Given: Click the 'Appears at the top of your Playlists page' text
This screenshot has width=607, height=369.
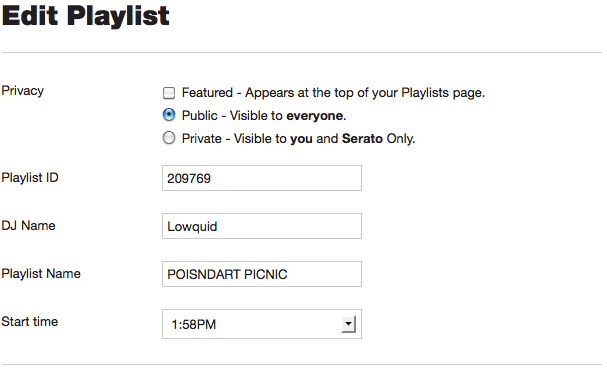Looking at the screenshot, I should tap(365, 93).
